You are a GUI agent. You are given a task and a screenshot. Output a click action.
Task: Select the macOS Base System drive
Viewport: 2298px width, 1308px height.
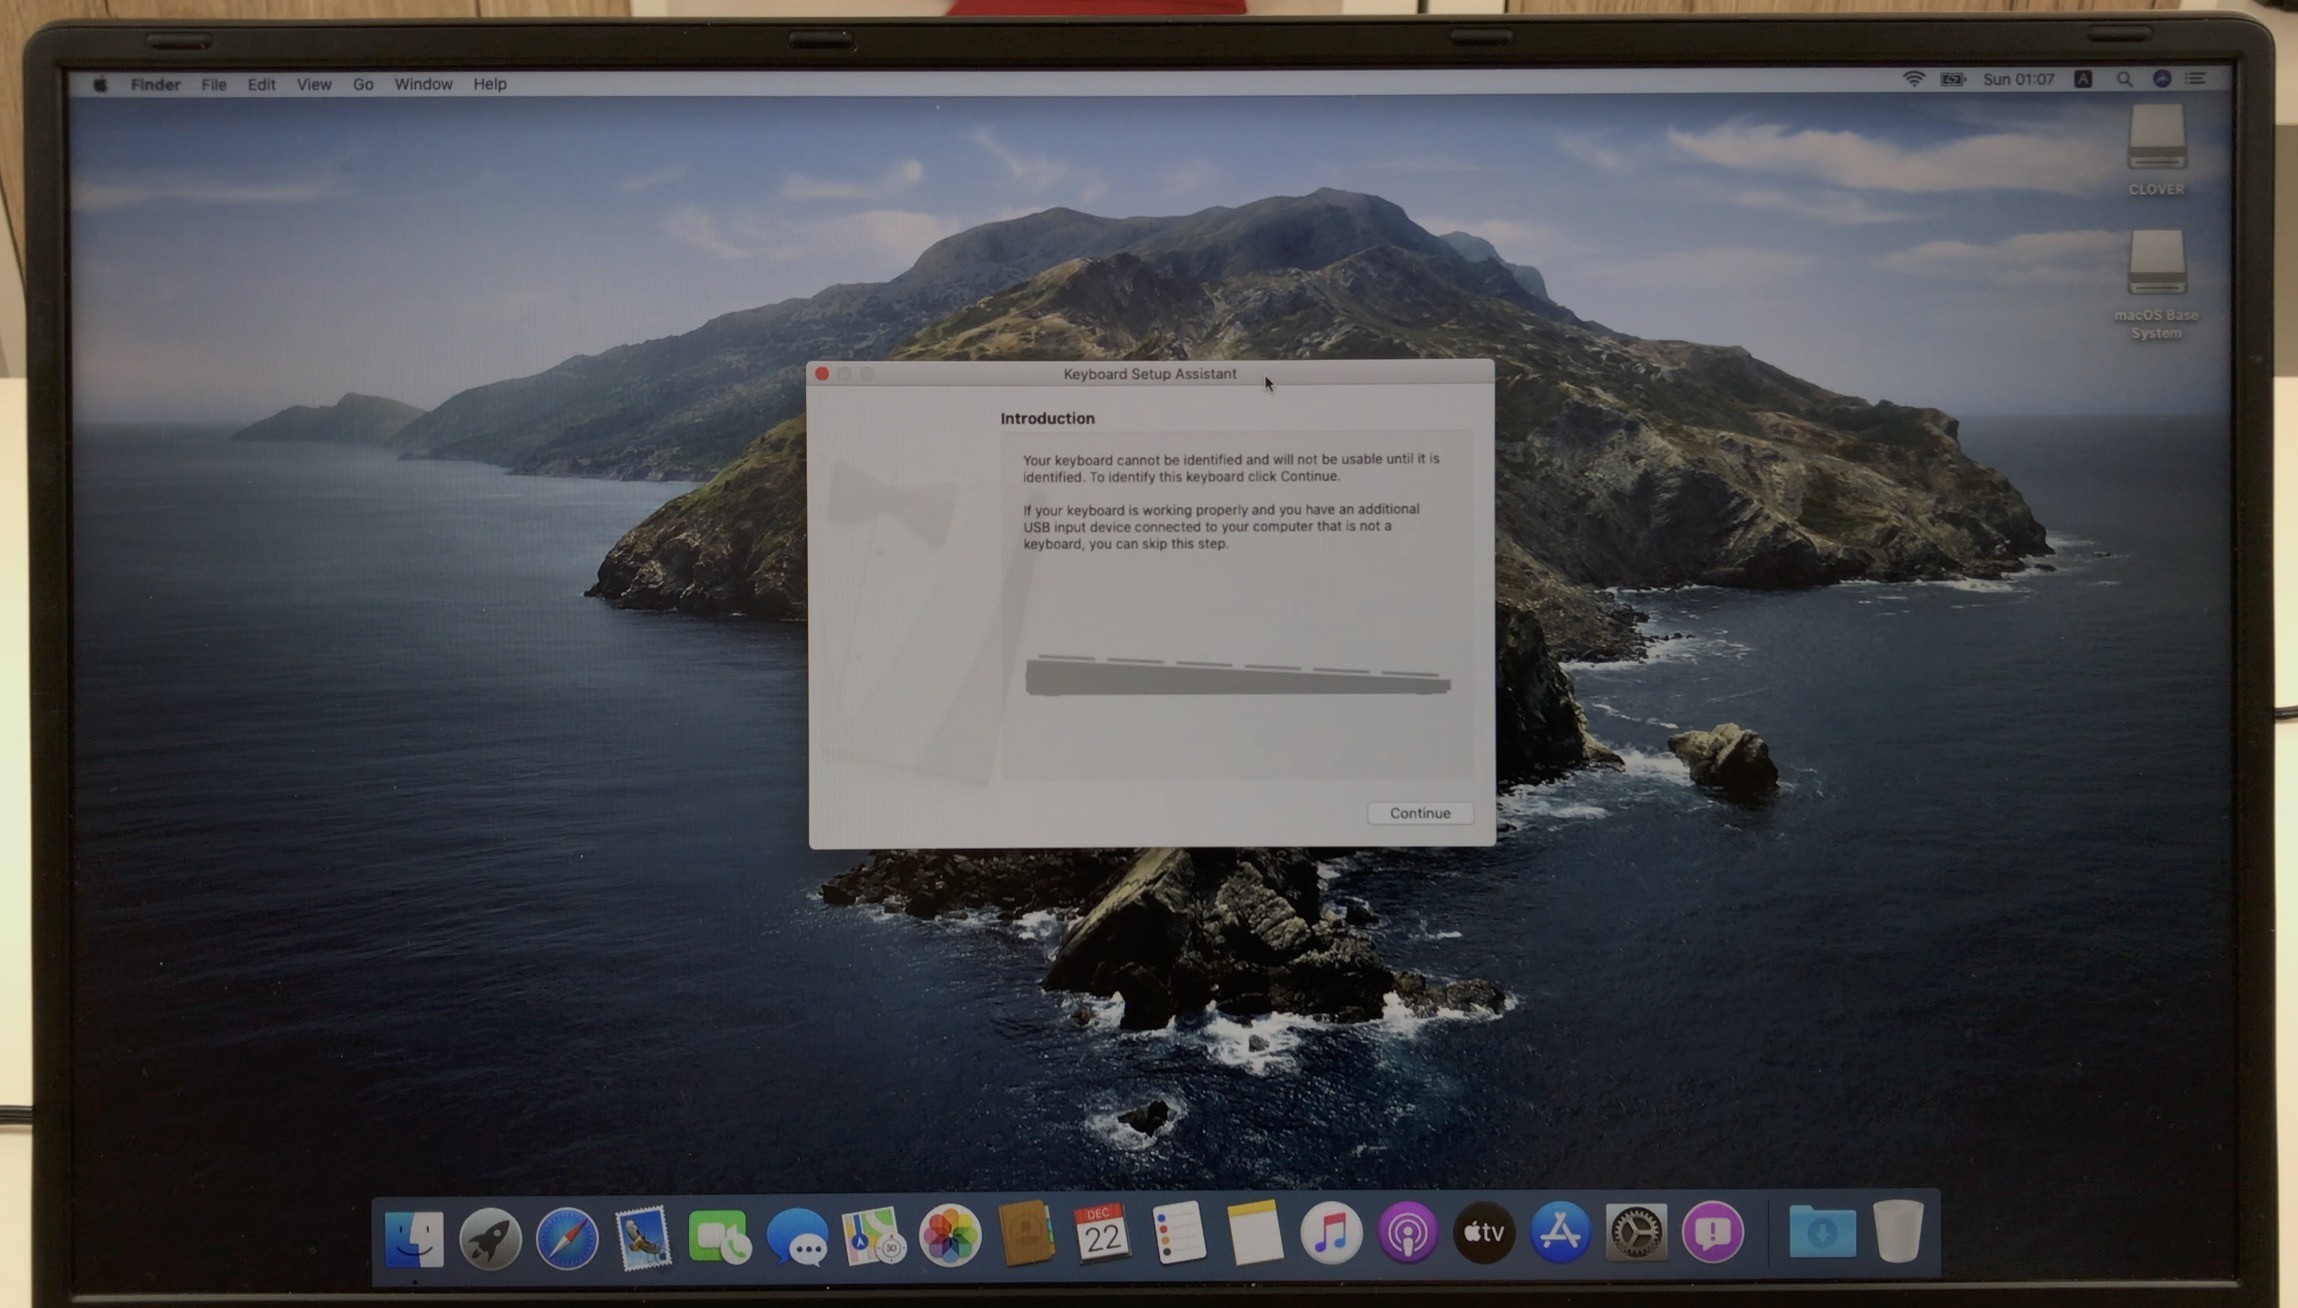[x=2156, y=285]
